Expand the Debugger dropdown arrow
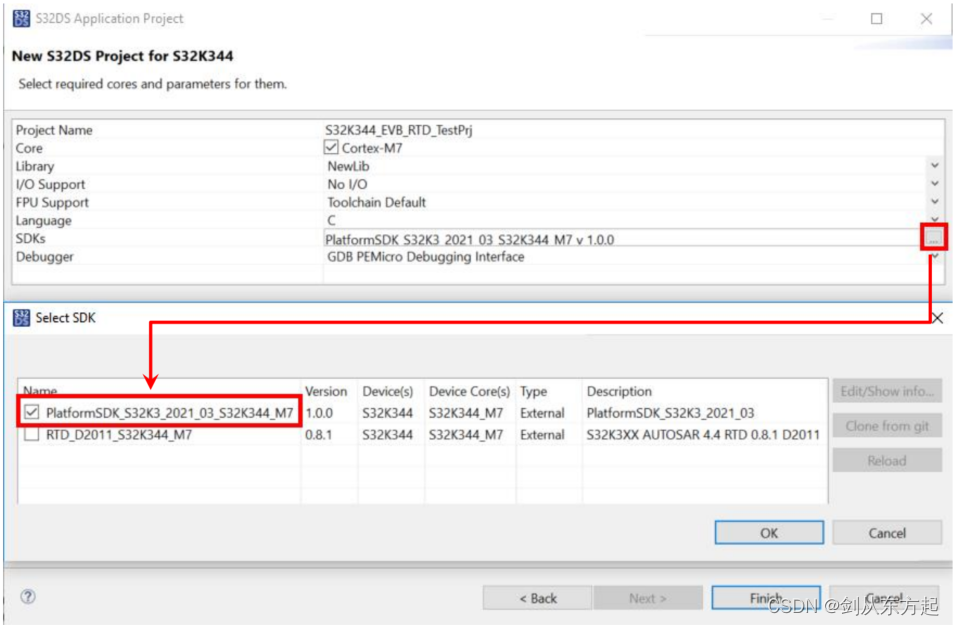The width and height of the screenshot is (954, 625). click(935, 257)
